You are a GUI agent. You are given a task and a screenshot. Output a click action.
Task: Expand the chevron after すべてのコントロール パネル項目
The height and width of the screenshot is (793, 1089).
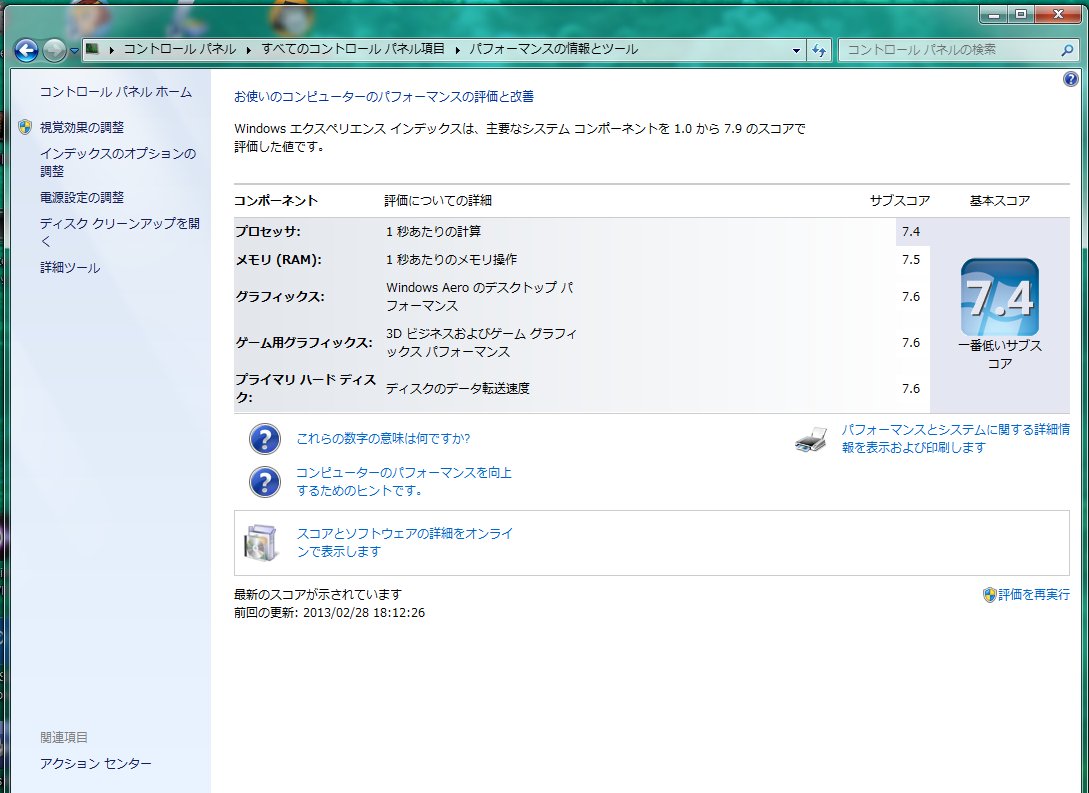(x=458, y=50)
